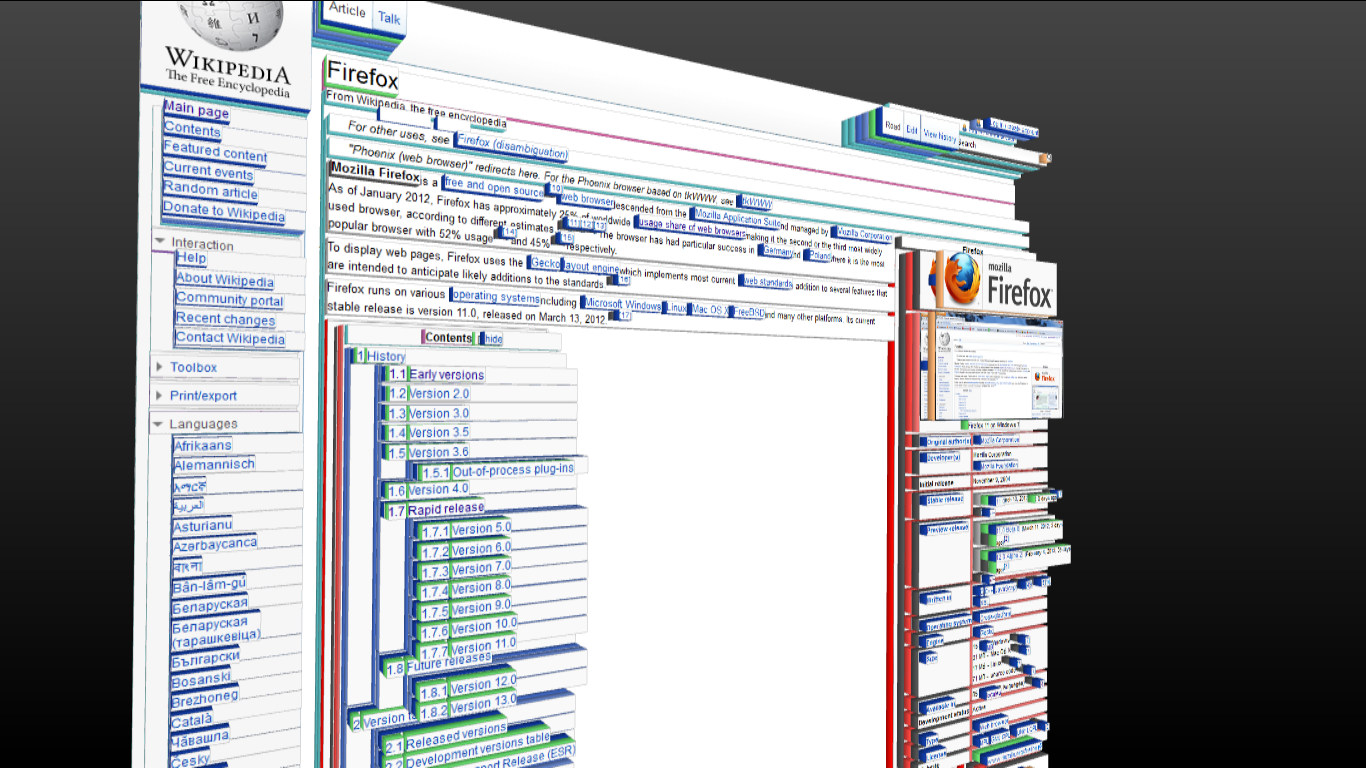Load a Random article from the sidebar
This screenshot has width=1366, height=768.
(x=210, y=190)
